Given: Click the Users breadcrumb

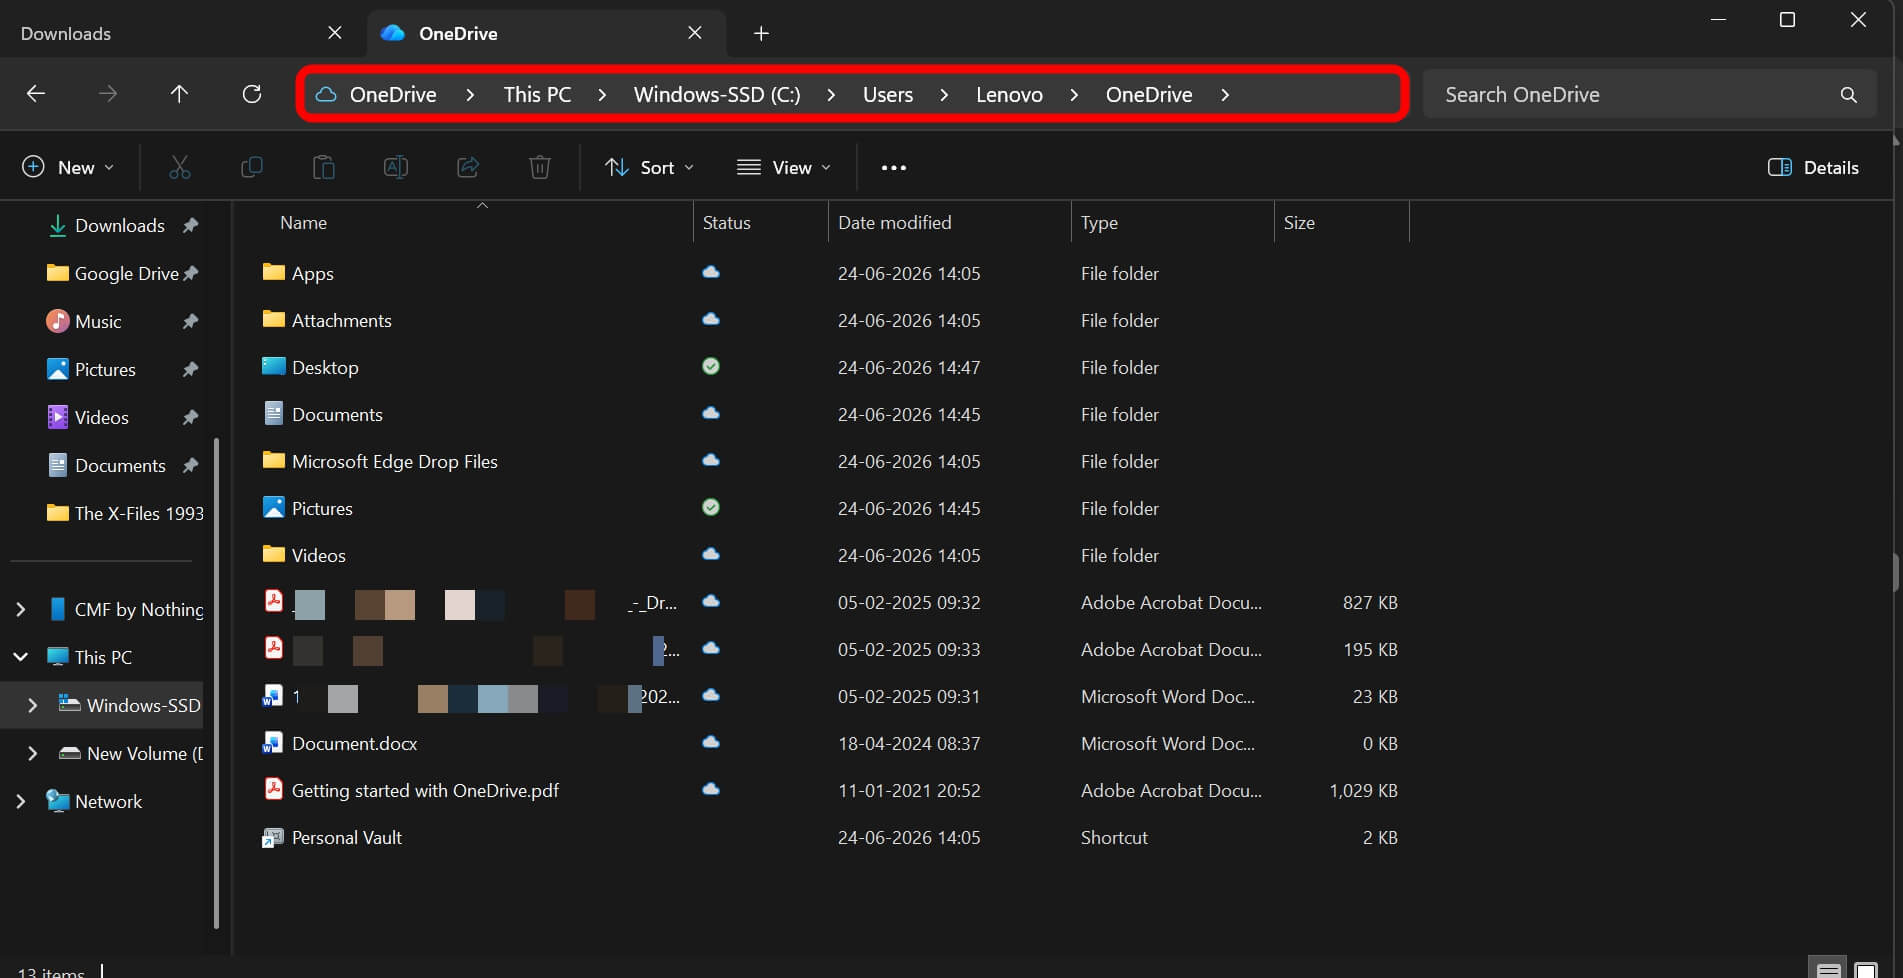Looking at the screenshot, I should 888,95.
